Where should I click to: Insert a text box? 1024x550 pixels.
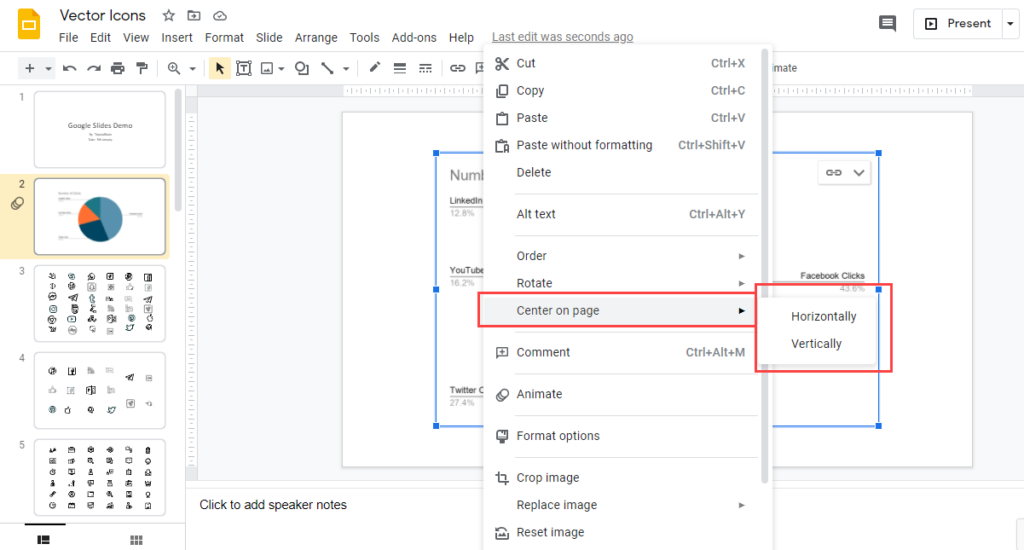point(244,68)
